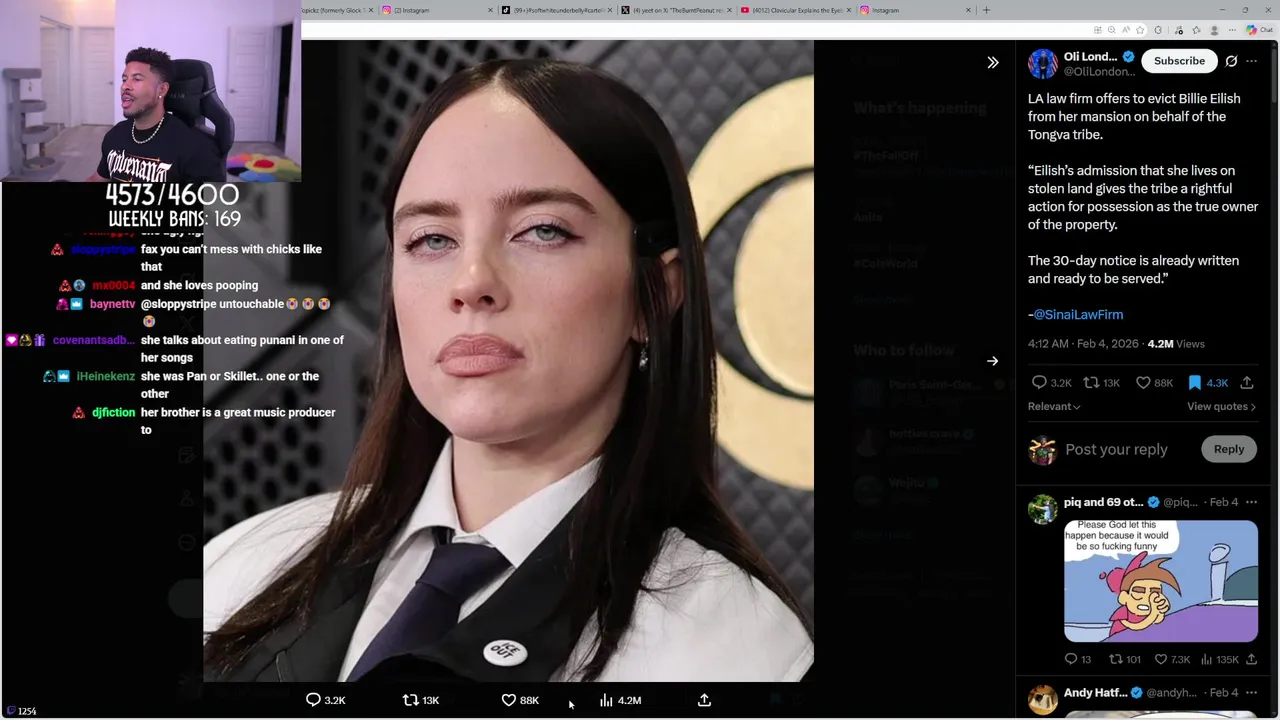
Task: Click the Reply button
Action: pos(1229,449)
